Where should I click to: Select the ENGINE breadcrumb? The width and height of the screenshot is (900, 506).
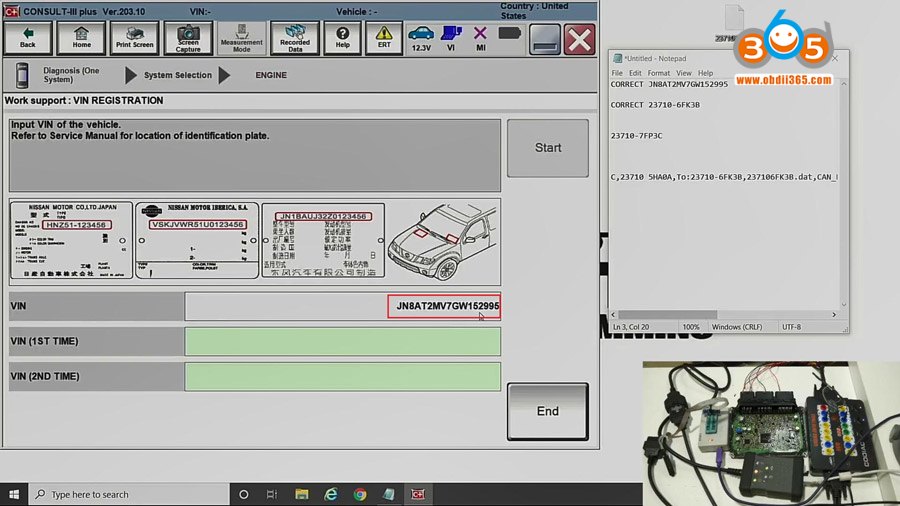pyautogui.click(x=271, y=75)
